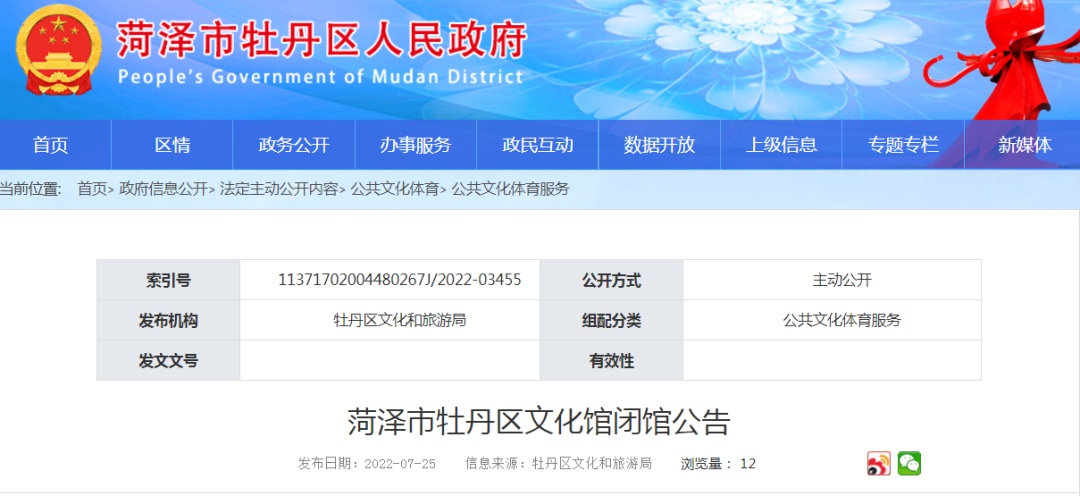
Task: Click publish date 2022-07-25
Action: point(399,464)
